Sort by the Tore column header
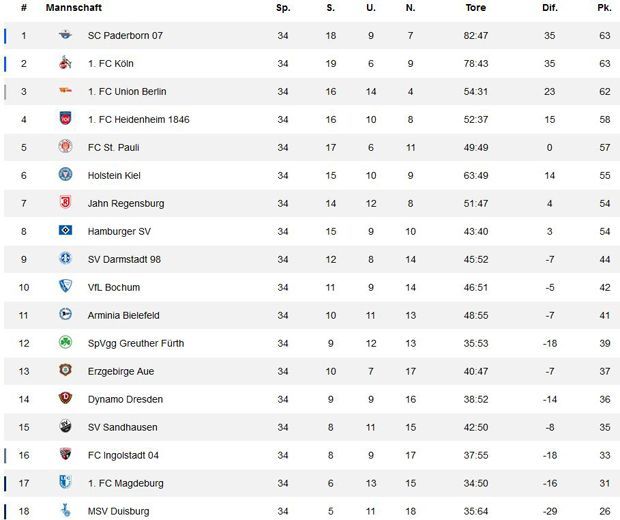This screenshot has width=620, height=520. (476, 8)
